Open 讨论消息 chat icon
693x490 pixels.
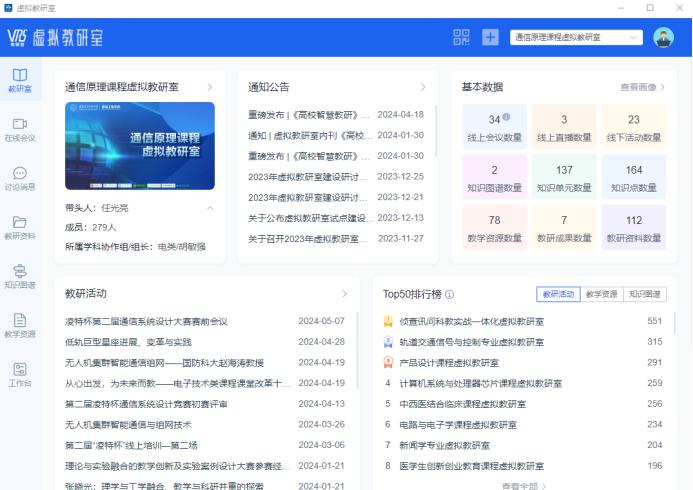(x=20, y=178)
